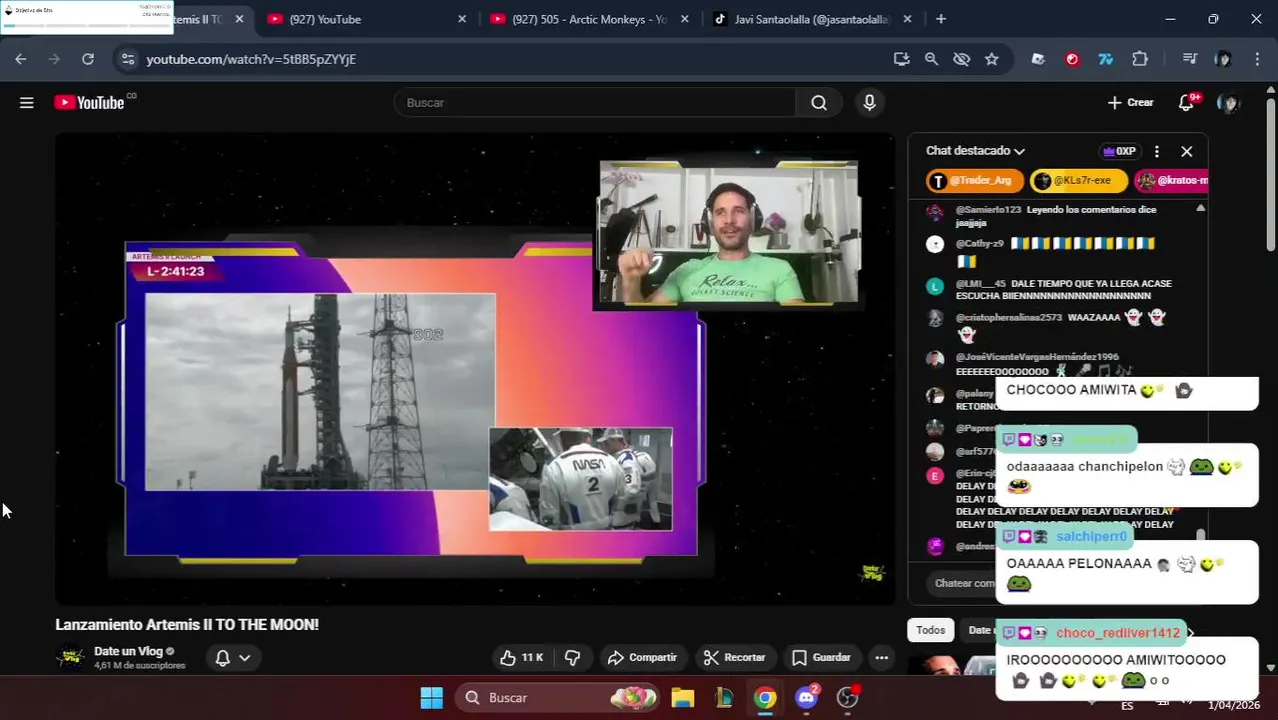The height and width of the screenshot is (720, 1278).
Task: Open File Explorer from taskbar
Action: tap(683, 698)
